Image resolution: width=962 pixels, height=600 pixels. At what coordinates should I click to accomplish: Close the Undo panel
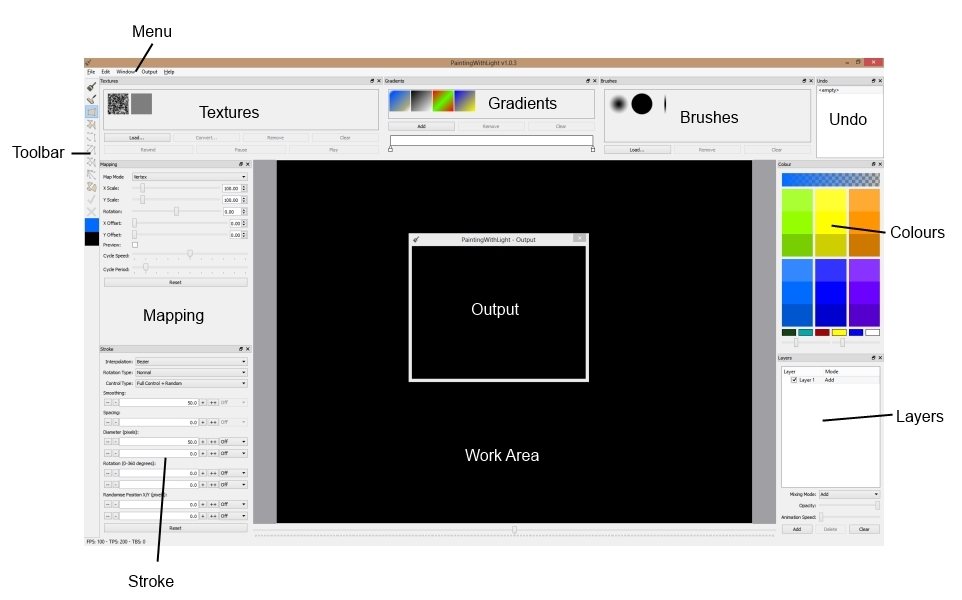(x=880, y=81)
